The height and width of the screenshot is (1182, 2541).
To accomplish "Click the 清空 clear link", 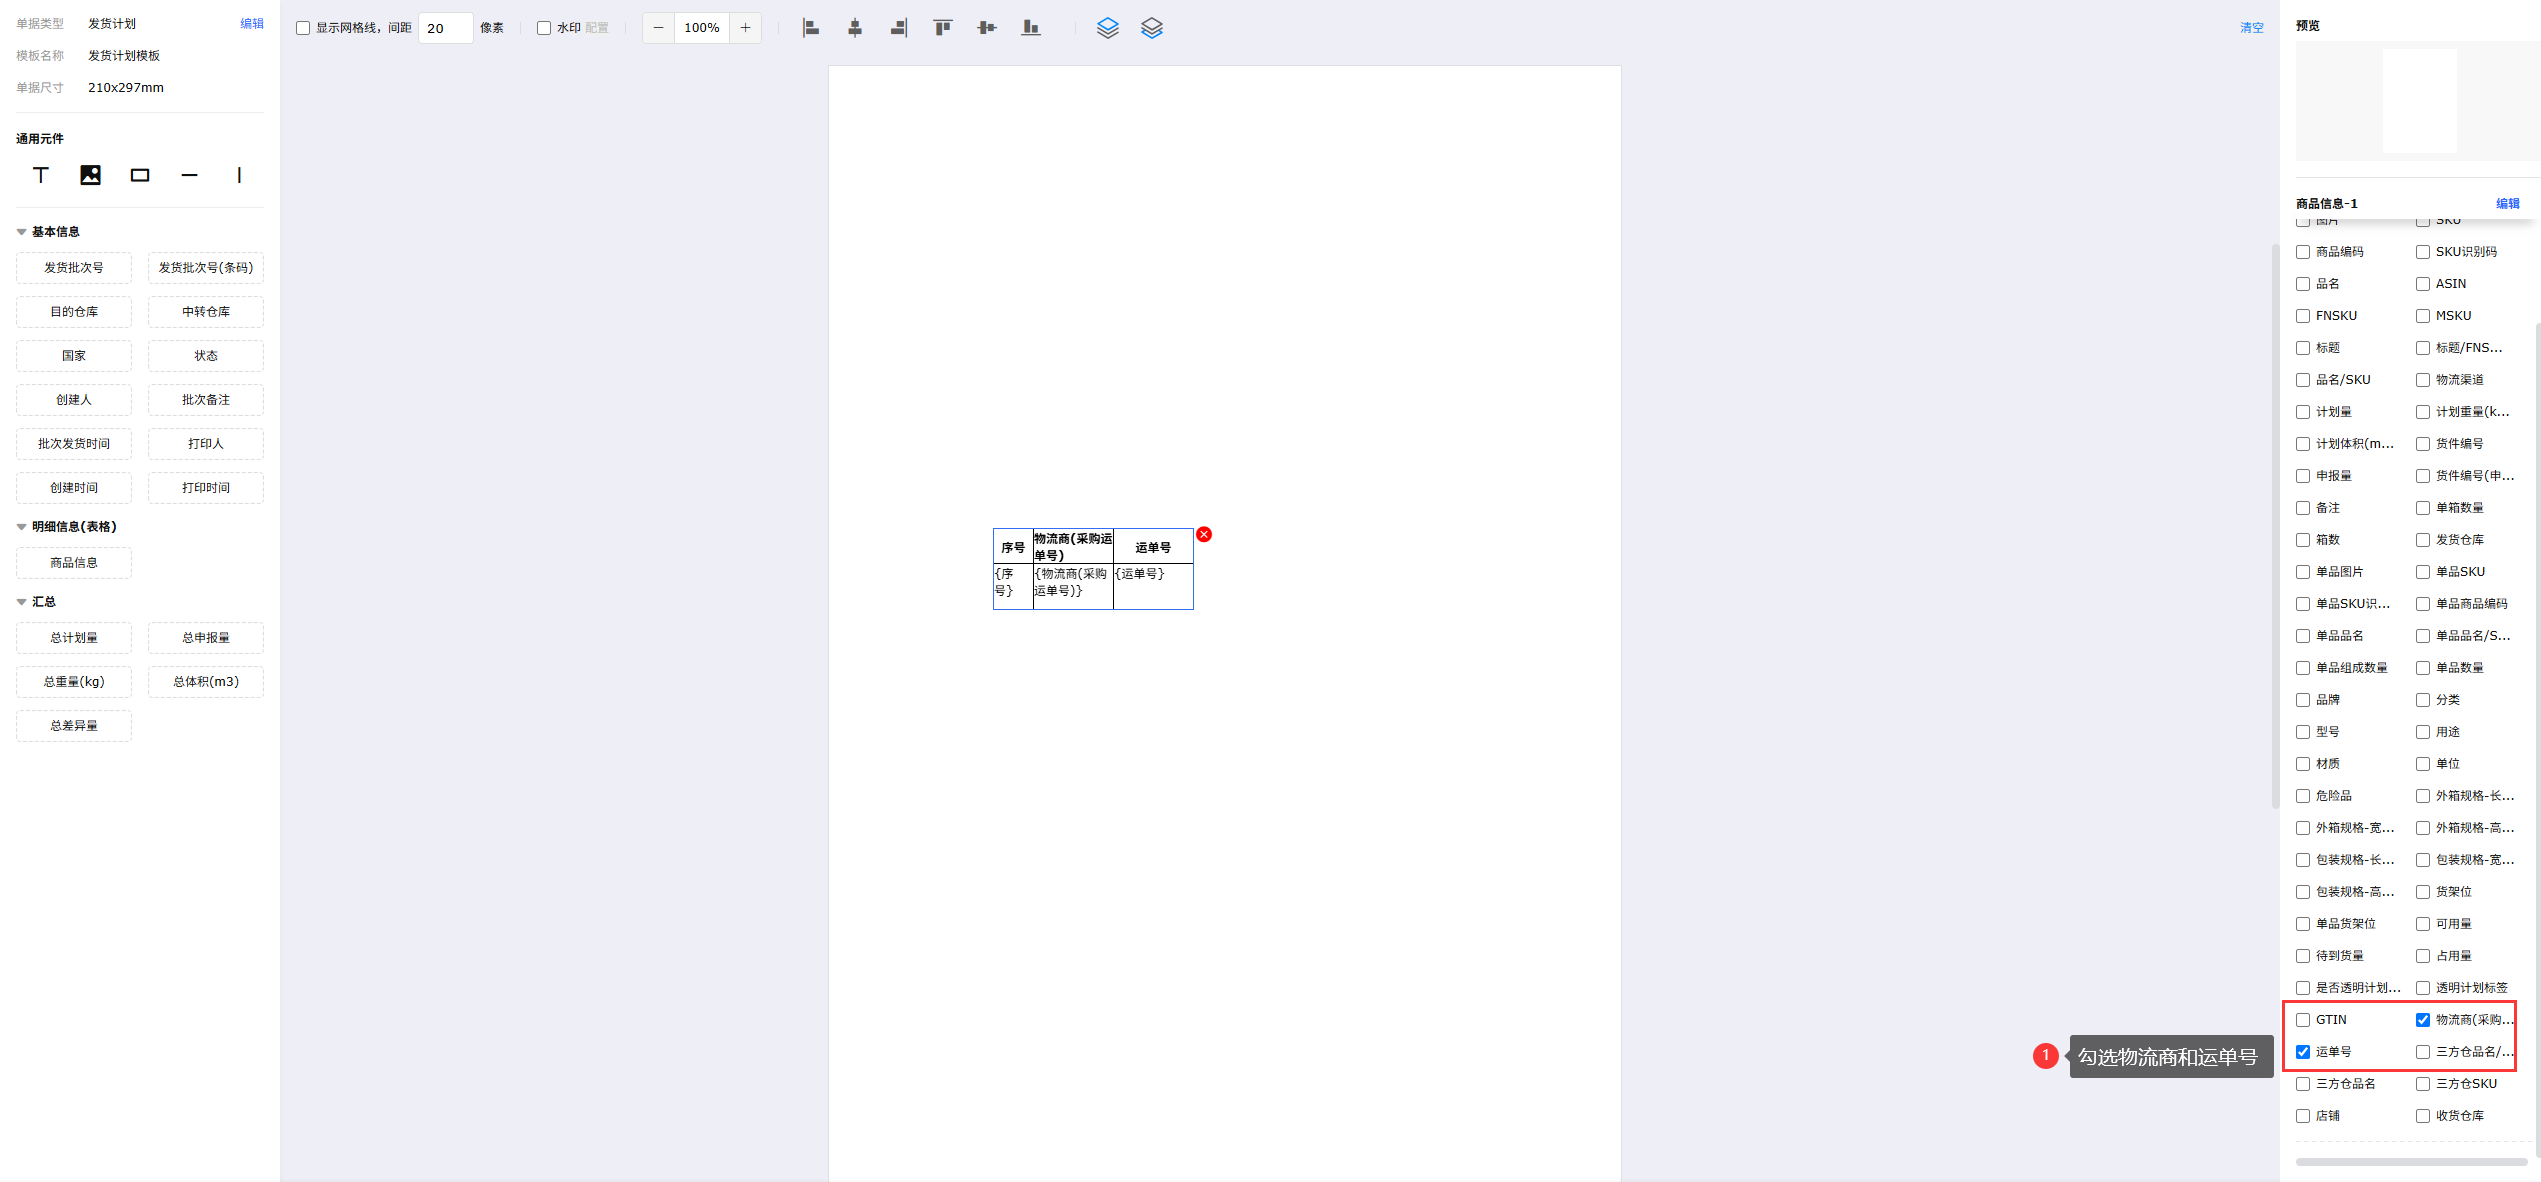I will 2252,28.
